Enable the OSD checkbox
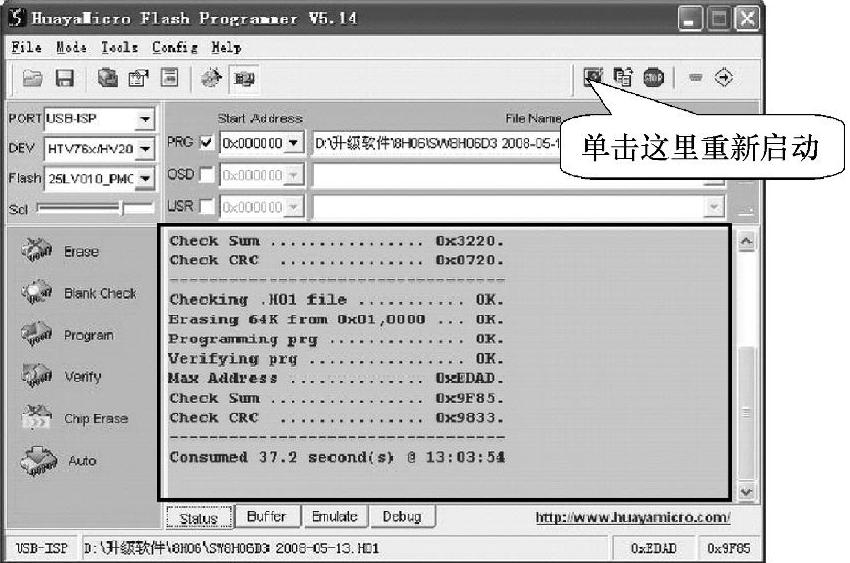850x563 pixels. (206, 174)
